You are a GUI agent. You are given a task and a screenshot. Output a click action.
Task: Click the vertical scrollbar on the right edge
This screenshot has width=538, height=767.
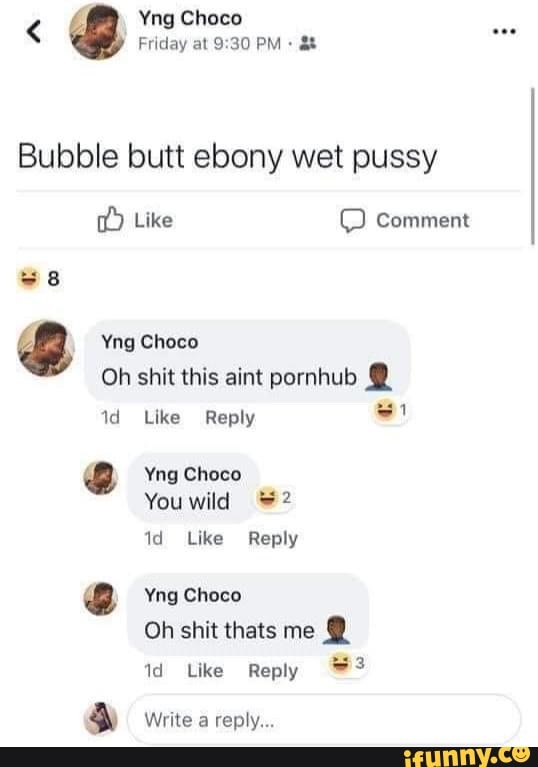tap(533, 166)
